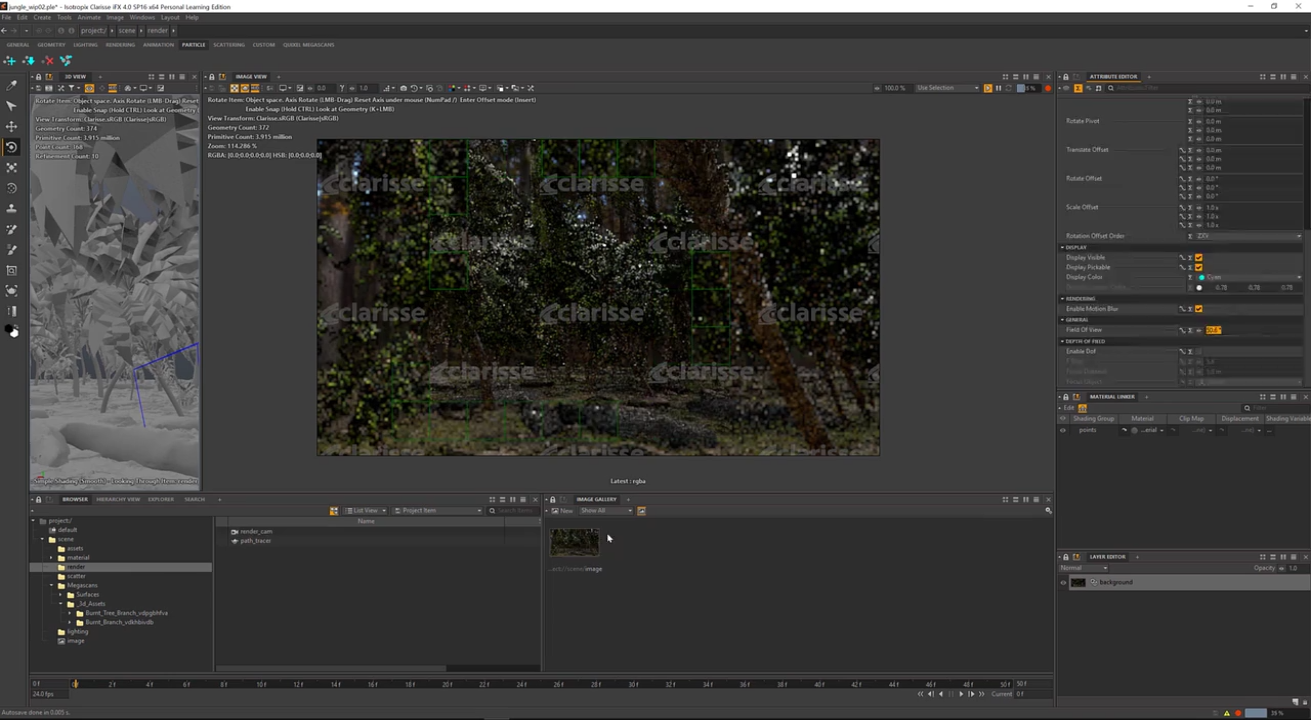
Task: Click the white color swatch below Display Color
Action: 1200,288
